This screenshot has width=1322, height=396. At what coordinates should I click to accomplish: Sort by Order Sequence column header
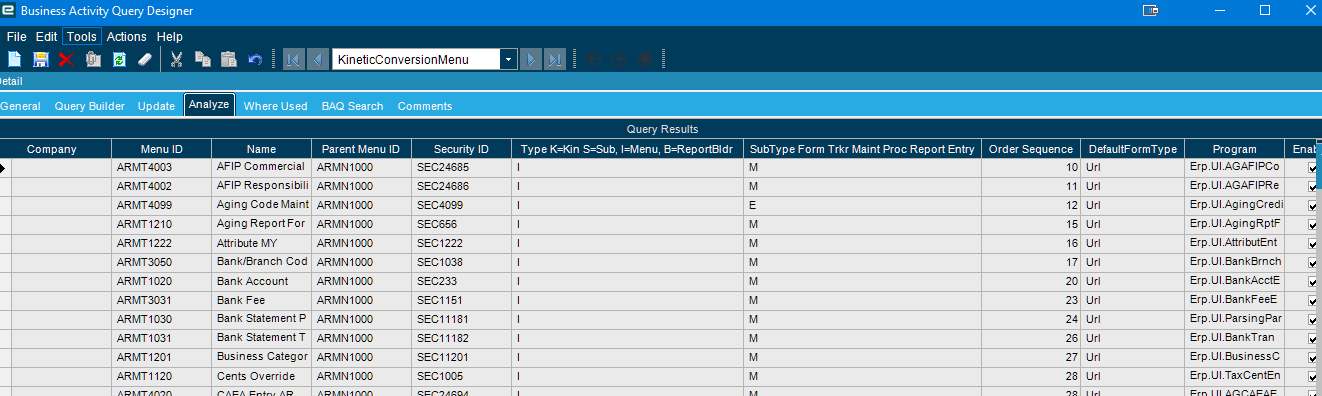pyautogui.click(x=1031, y=149)
